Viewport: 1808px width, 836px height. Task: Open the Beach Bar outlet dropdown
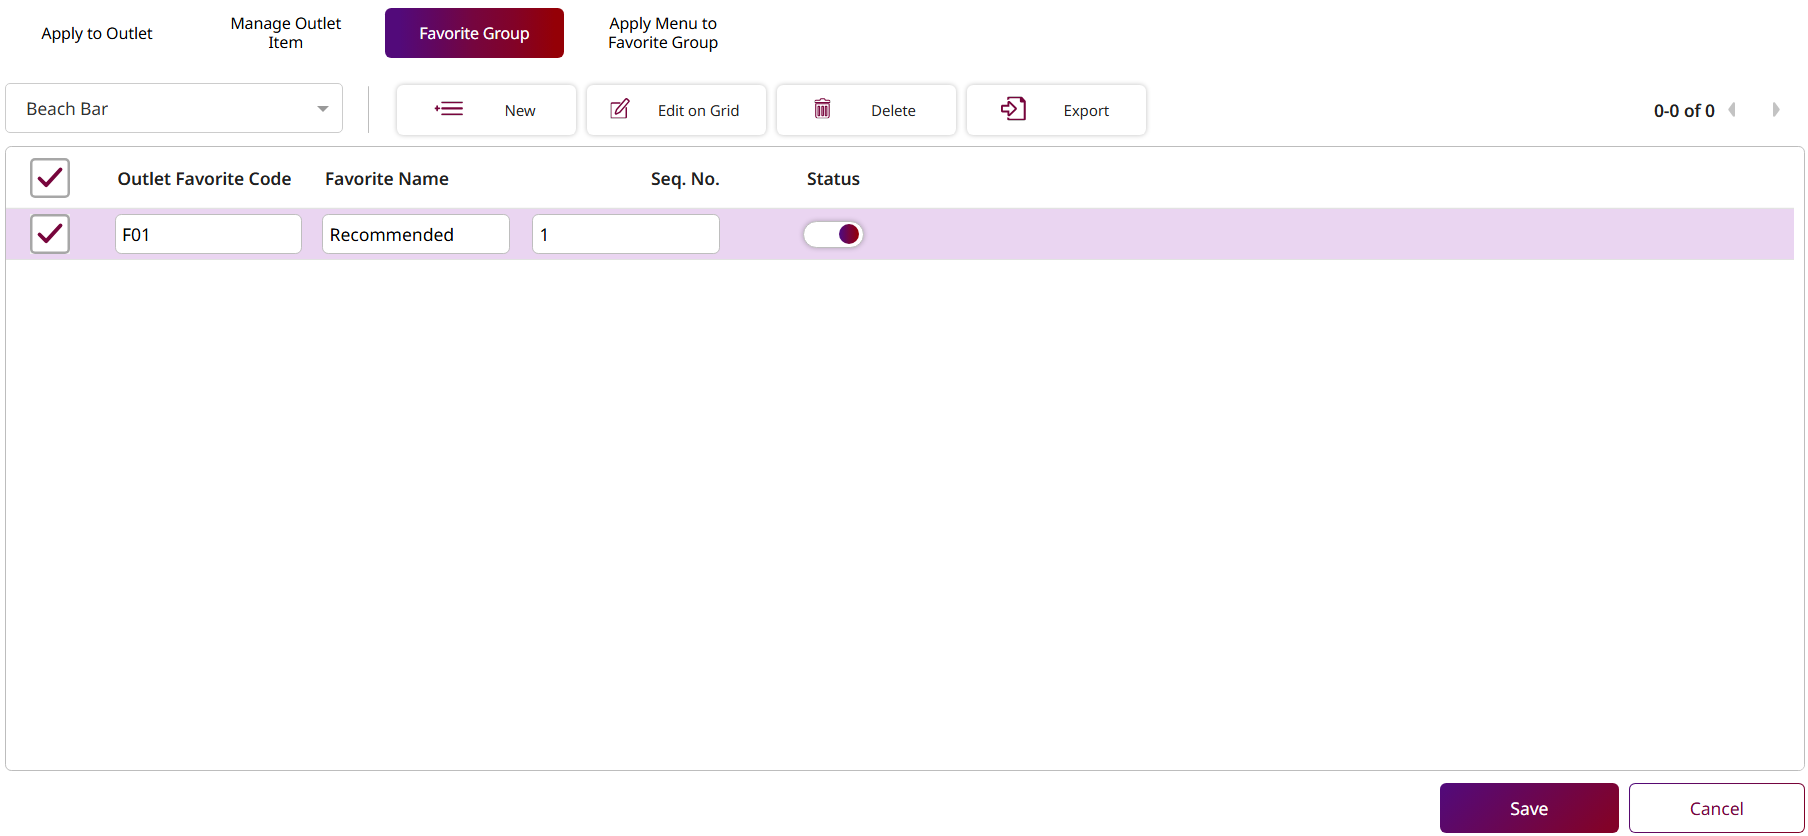[x=174, y=109]
